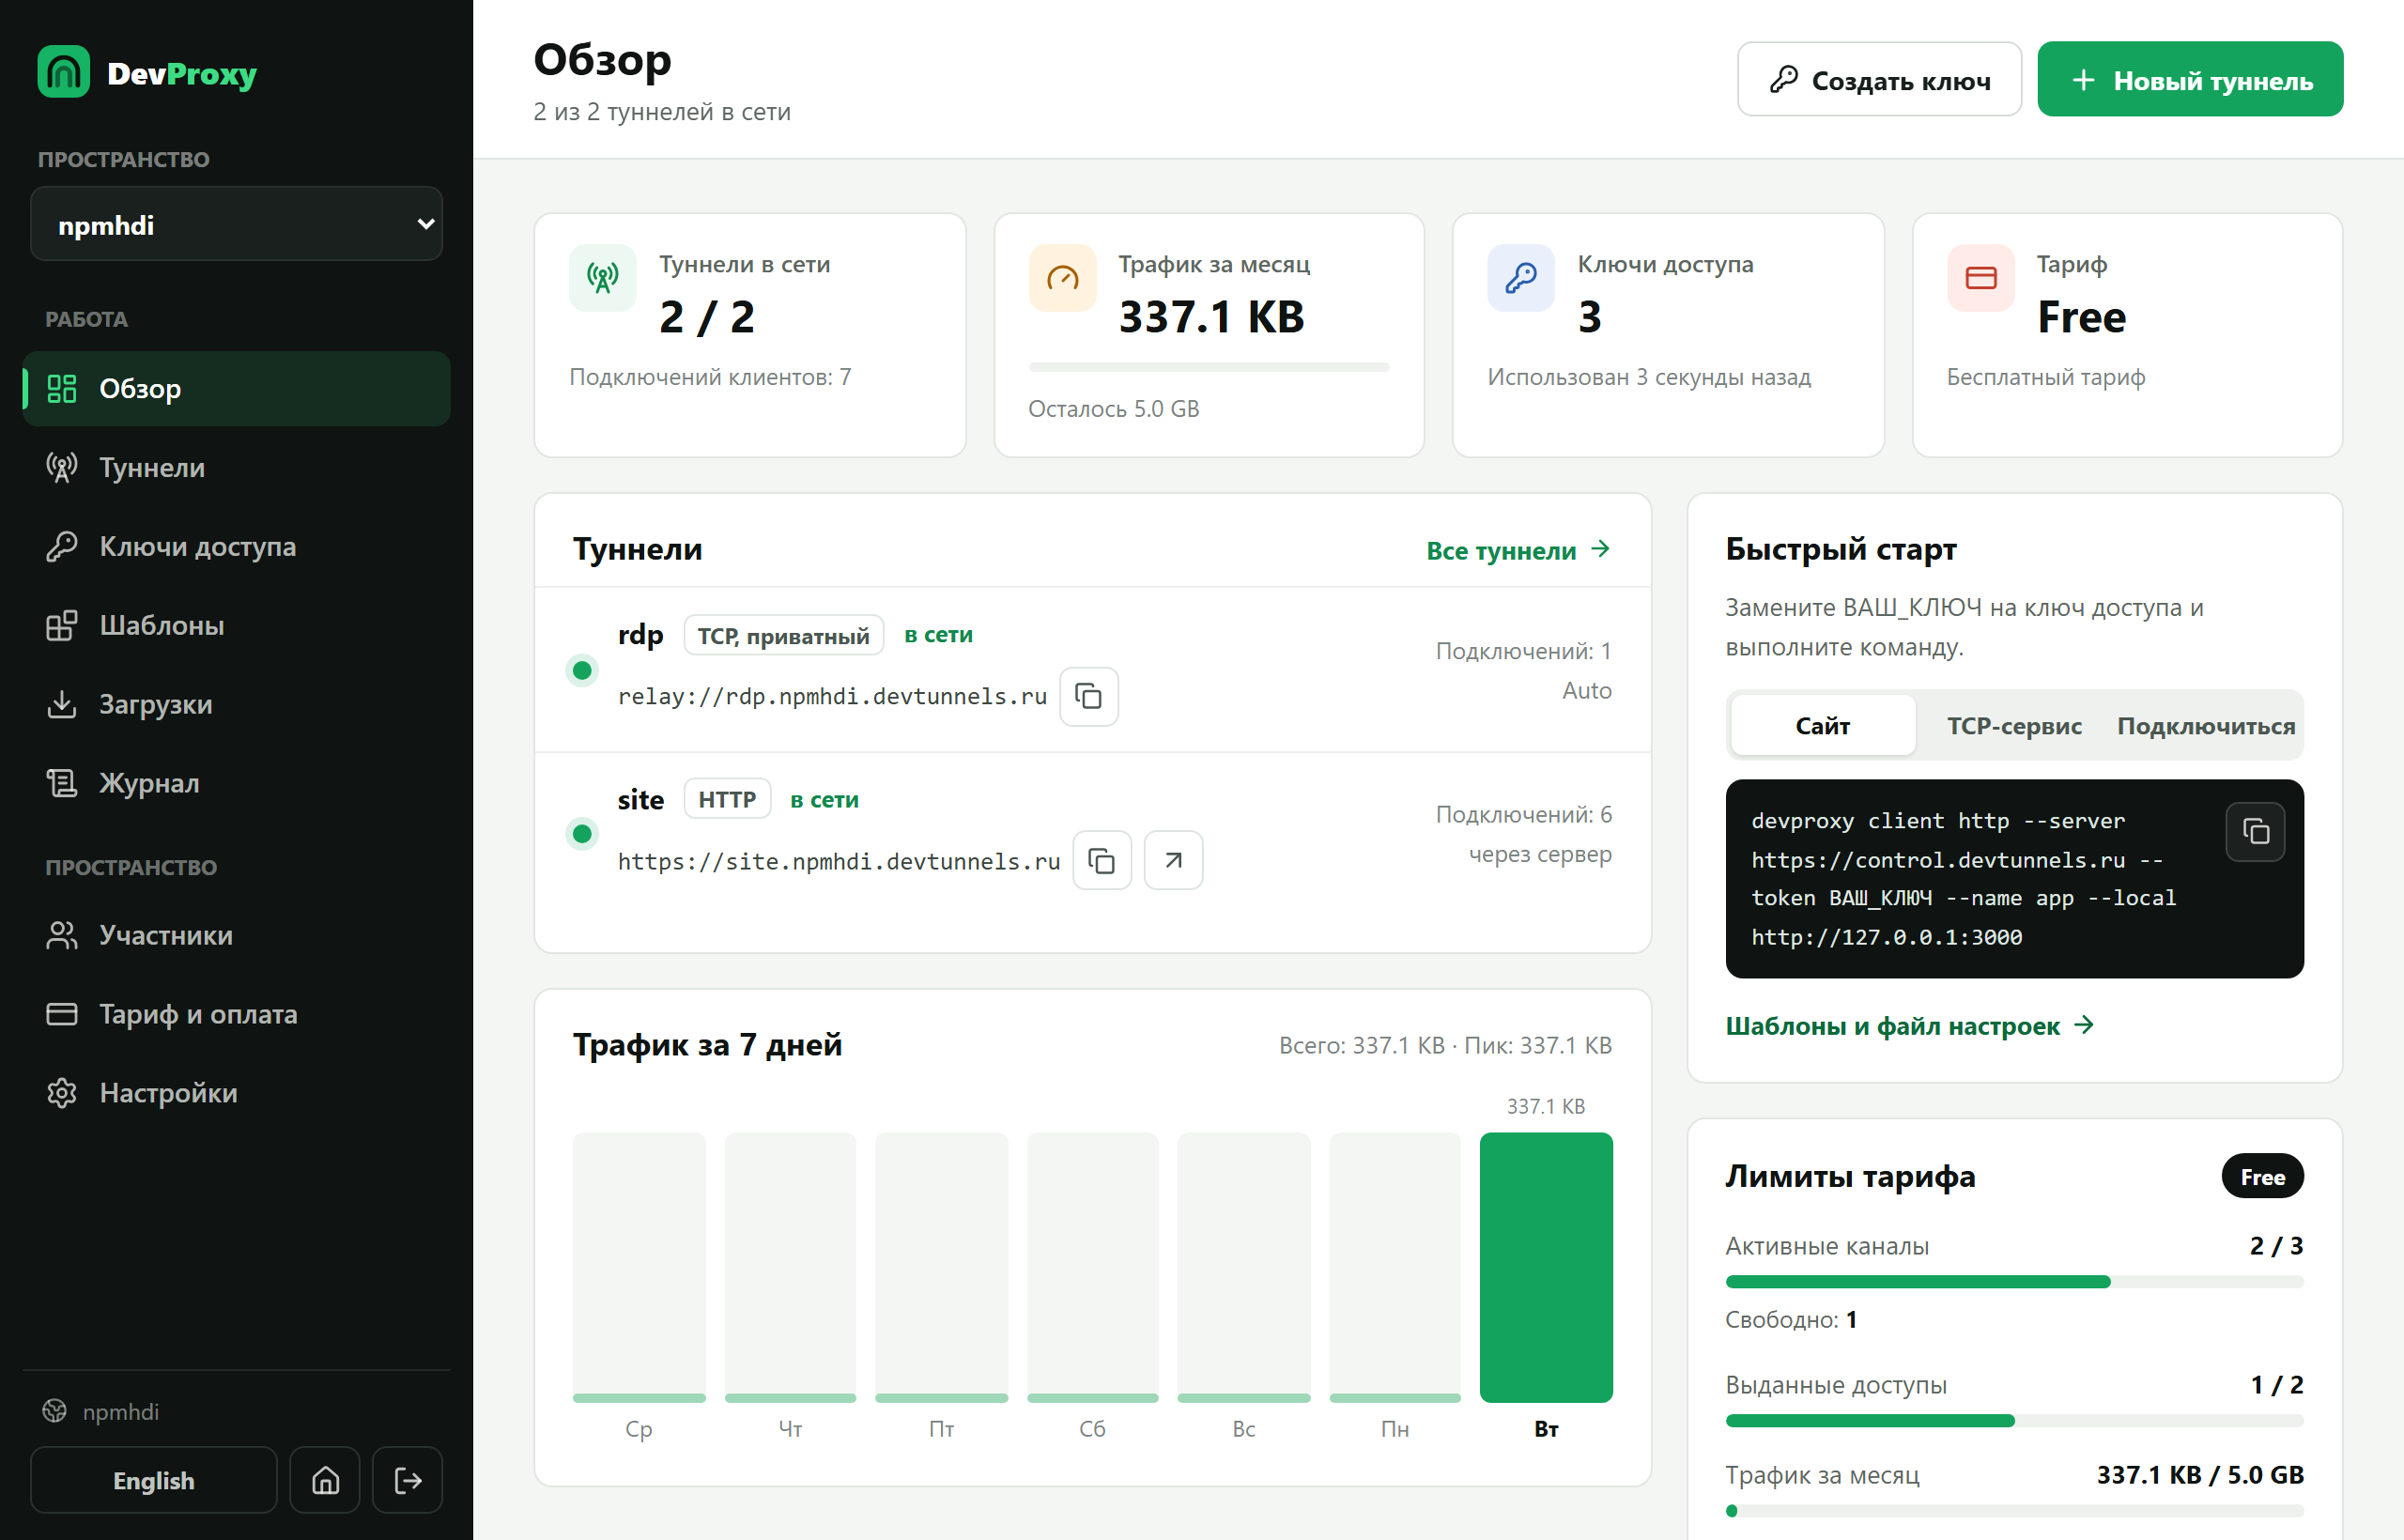
Task: Open Шаблоны и файл настроек link
Action: 1909,1025
